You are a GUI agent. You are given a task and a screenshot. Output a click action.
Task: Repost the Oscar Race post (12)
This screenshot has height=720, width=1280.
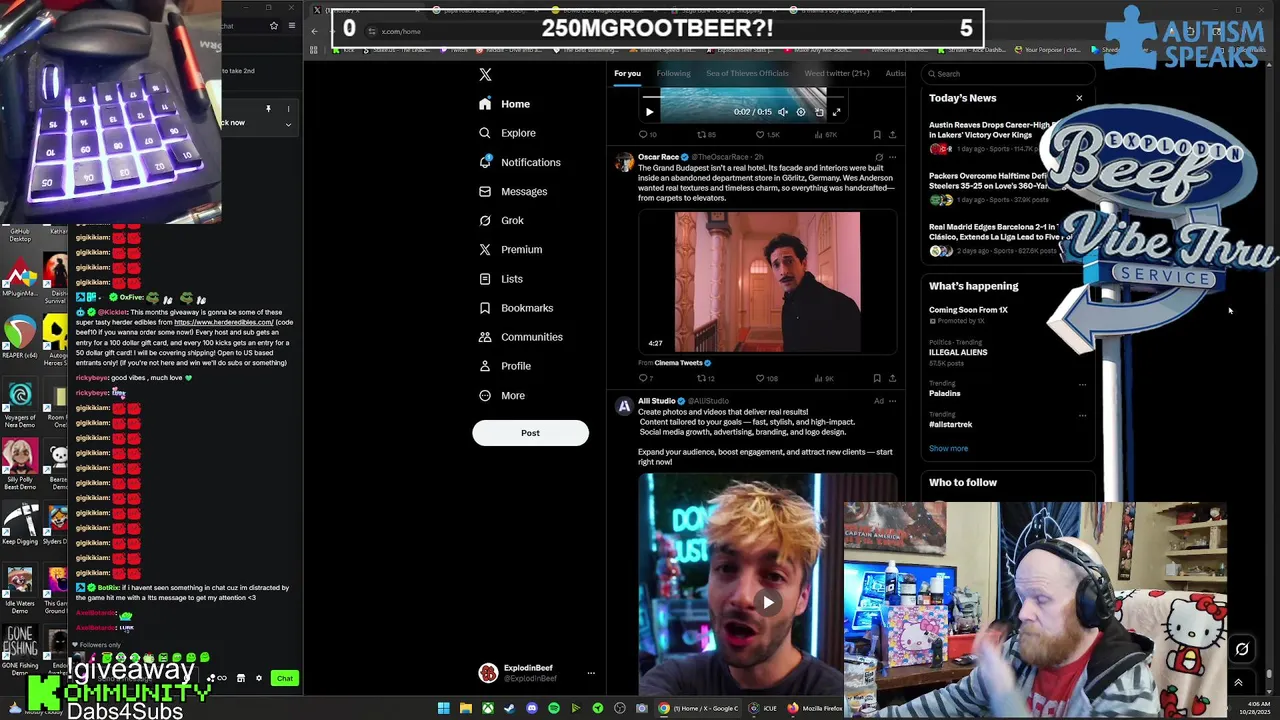705,378
